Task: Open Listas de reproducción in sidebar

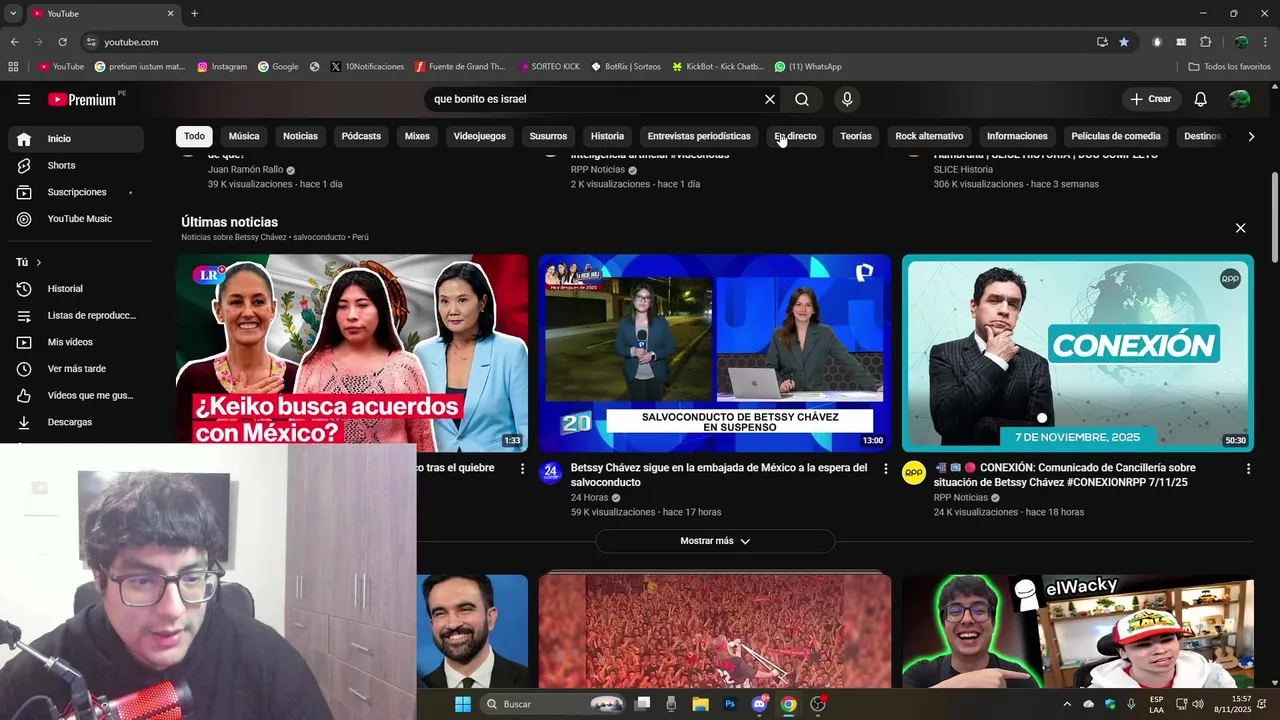Action: click(76, 316)
